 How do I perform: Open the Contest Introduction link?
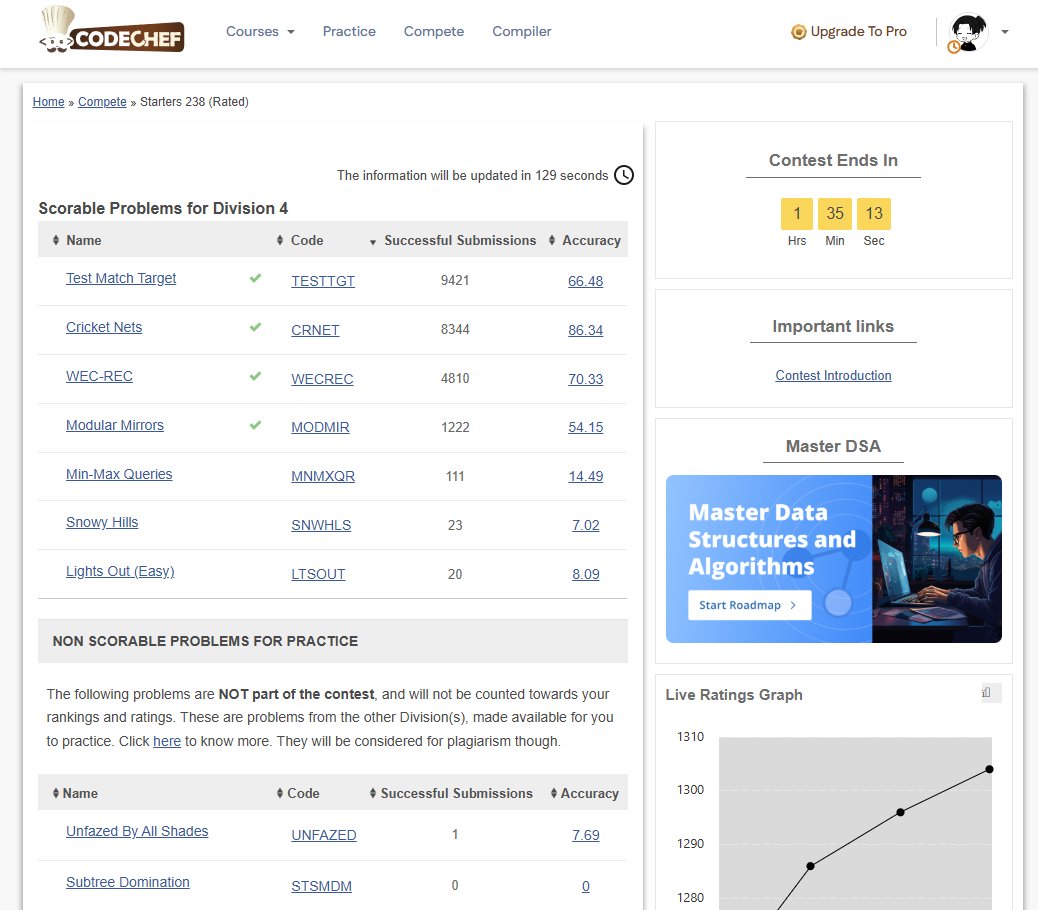tap(833, 375)
